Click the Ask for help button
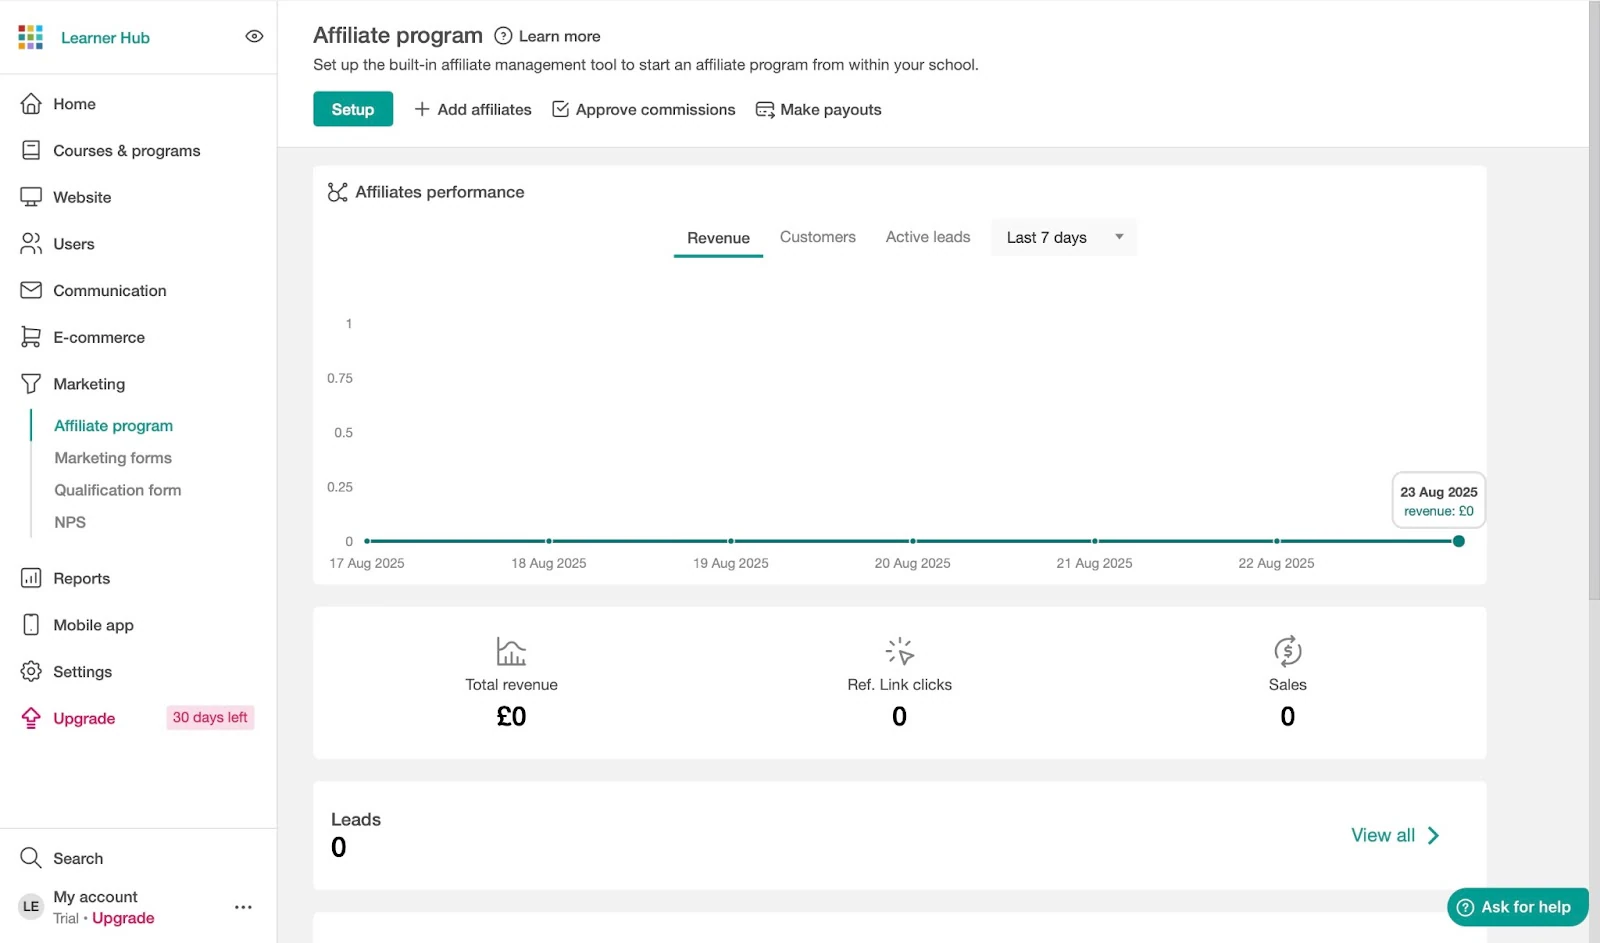This screenshot has height=943, width=1600. pyautogui.click(x=1517, y=907)
